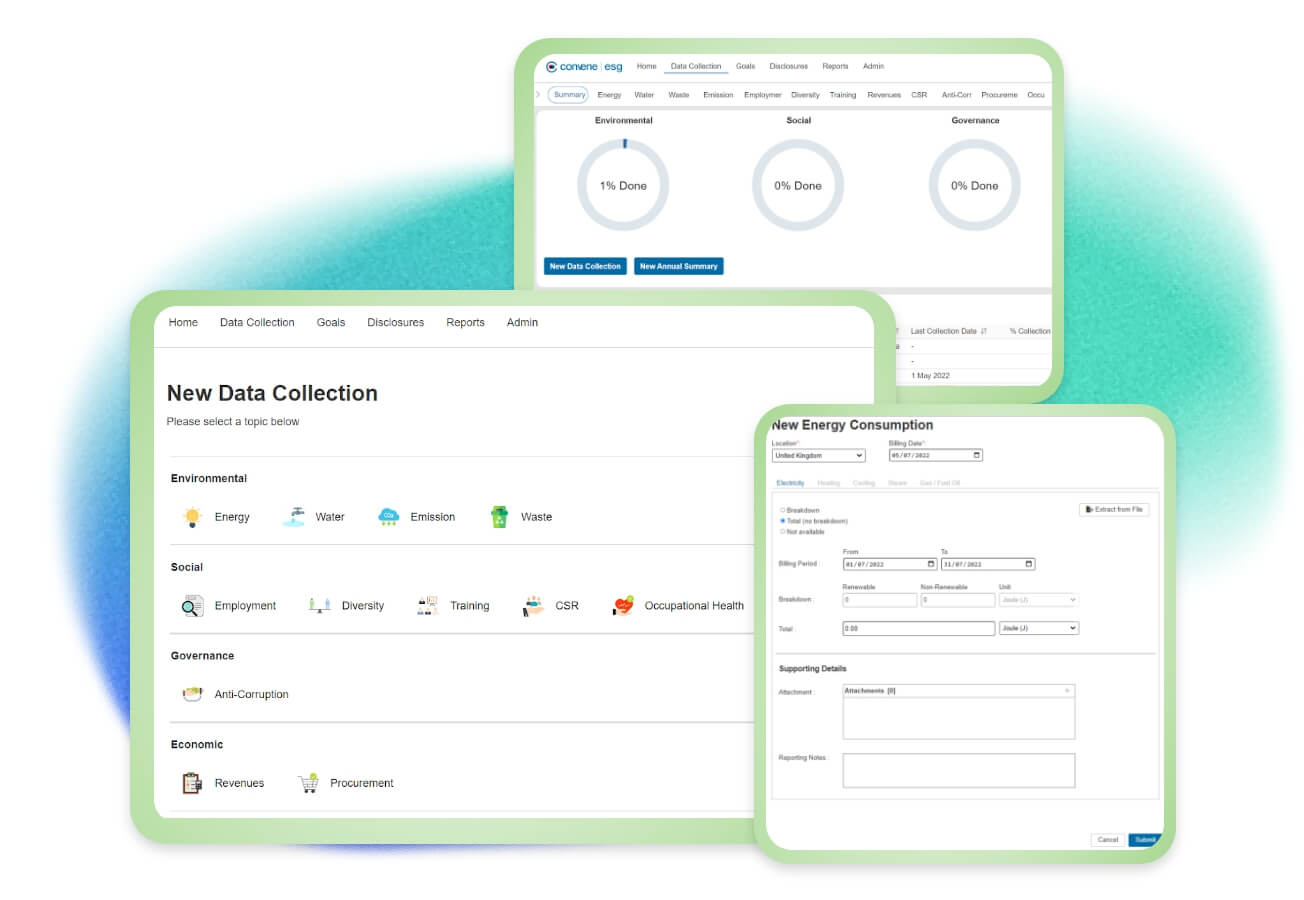Click the Water tap icon
1304x900 pixels.
pyautogui.click(x=293, y=517)
